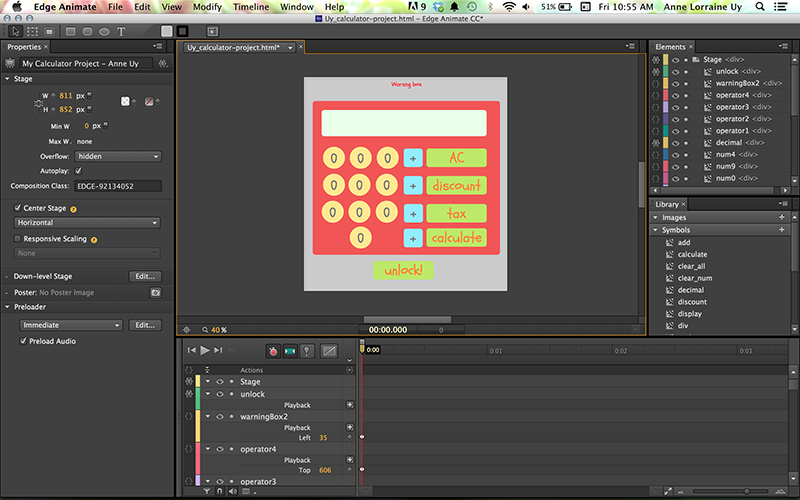The height and width of the screenshot is (500, 800).
Task: Toggle warningBox2 visibility in timeline
Action: pyautogui.click(x=220, y=416)
